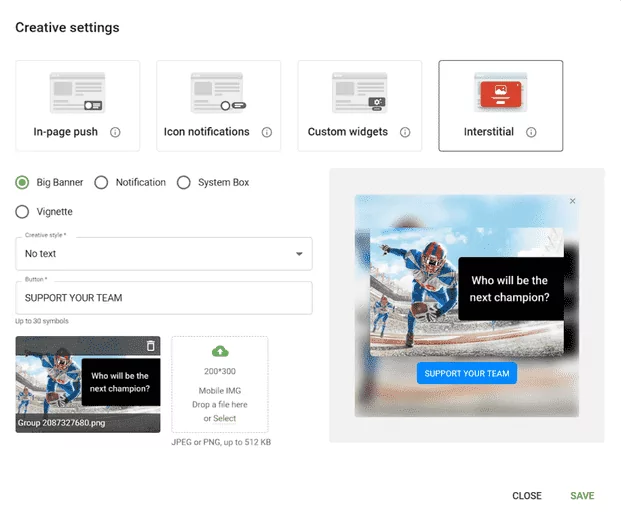Close the banner preview with X icon
Screen dimensions: 621x525
coord(572,201)
